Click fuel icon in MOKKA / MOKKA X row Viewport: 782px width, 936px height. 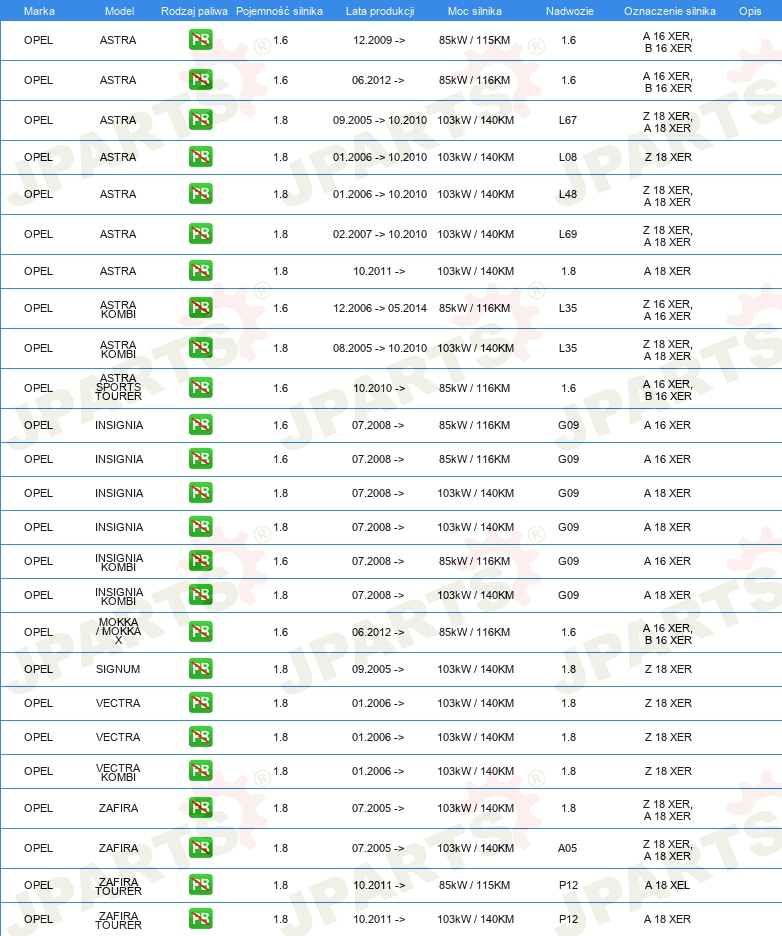pyautogui.click(x=201, y=632)
